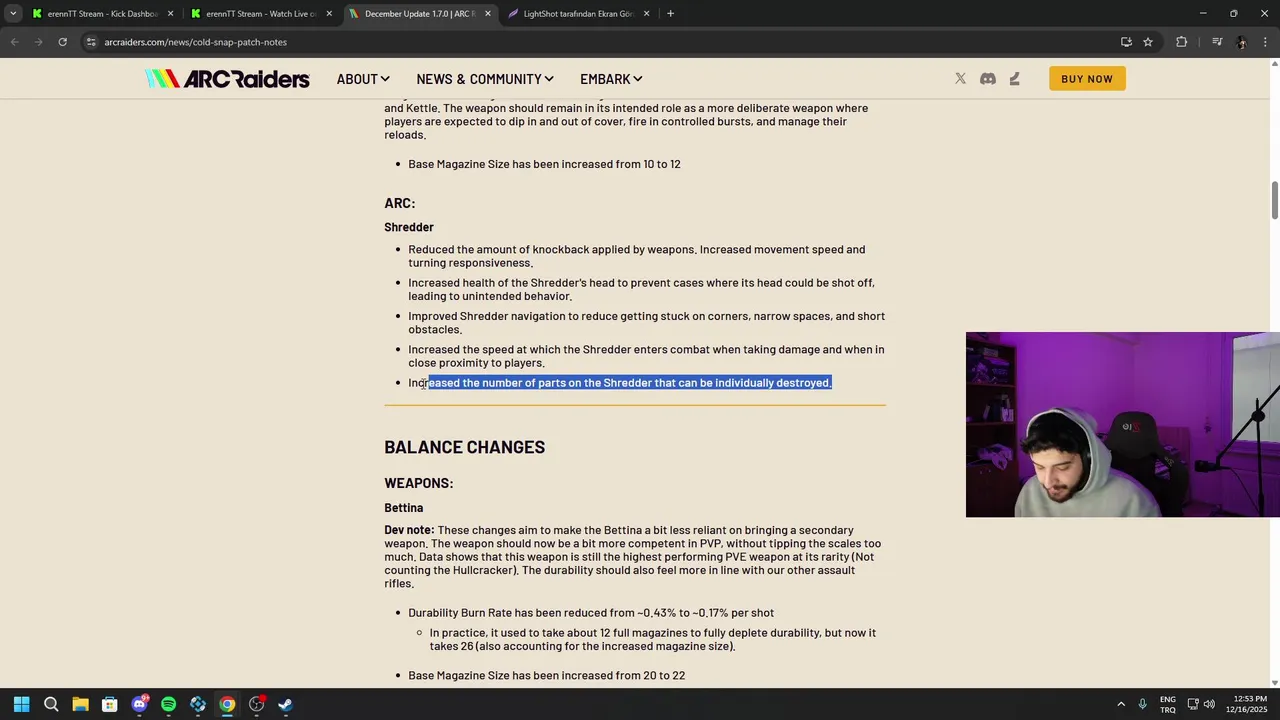Viewport: 1280px width, 720px height.
Task: Click the 'Dev note:' label under Bettina
Action: (409, 530)
